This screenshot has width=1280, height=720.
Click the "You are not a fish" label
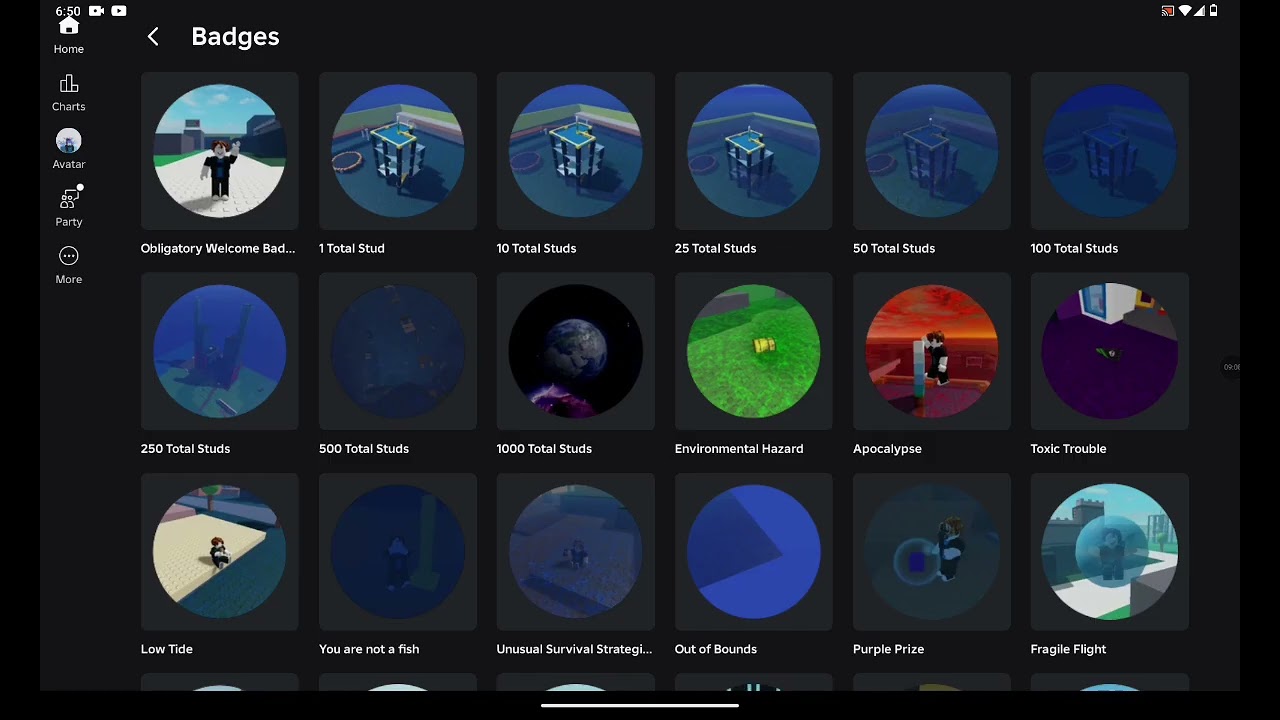(x=369, y=649)
